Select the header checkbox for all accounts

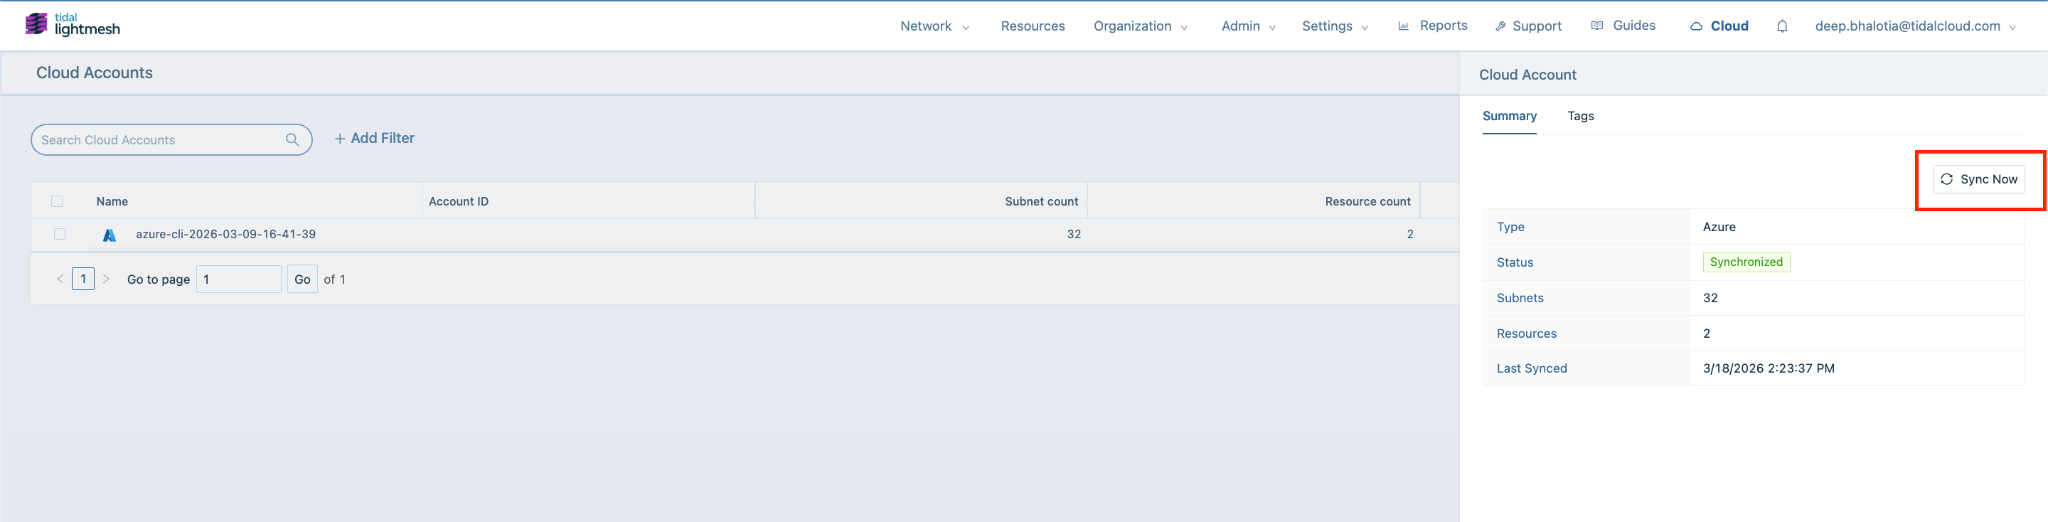click(57, 201)
